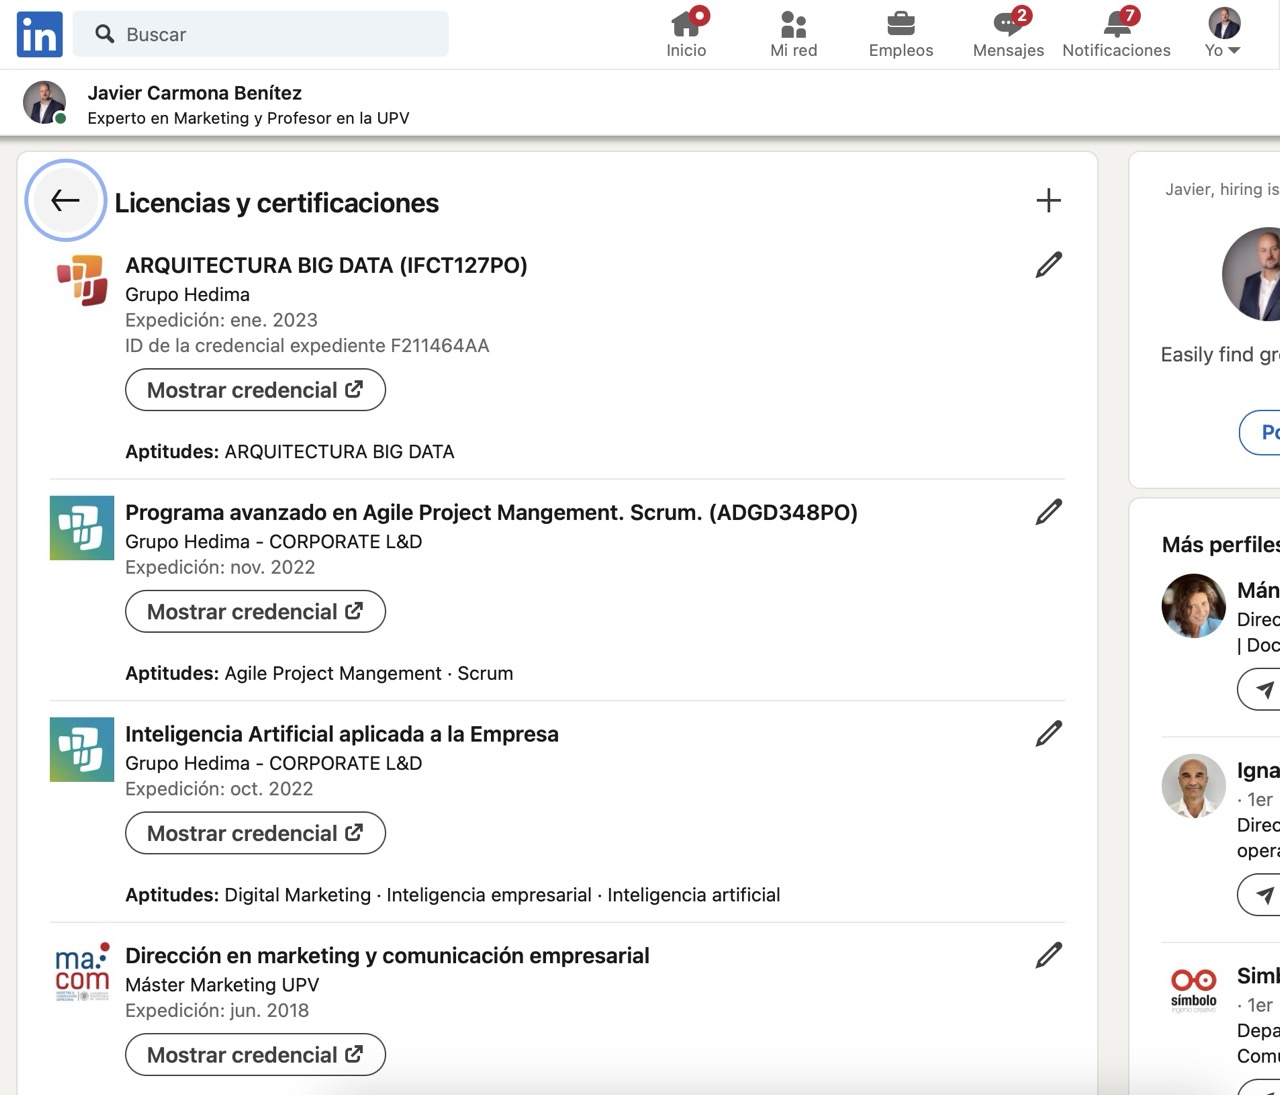Image resolution: width=1280 pixels, height=1095 pixels.
Task: Expand the Yo profile menu
Action: (1223, 35)
